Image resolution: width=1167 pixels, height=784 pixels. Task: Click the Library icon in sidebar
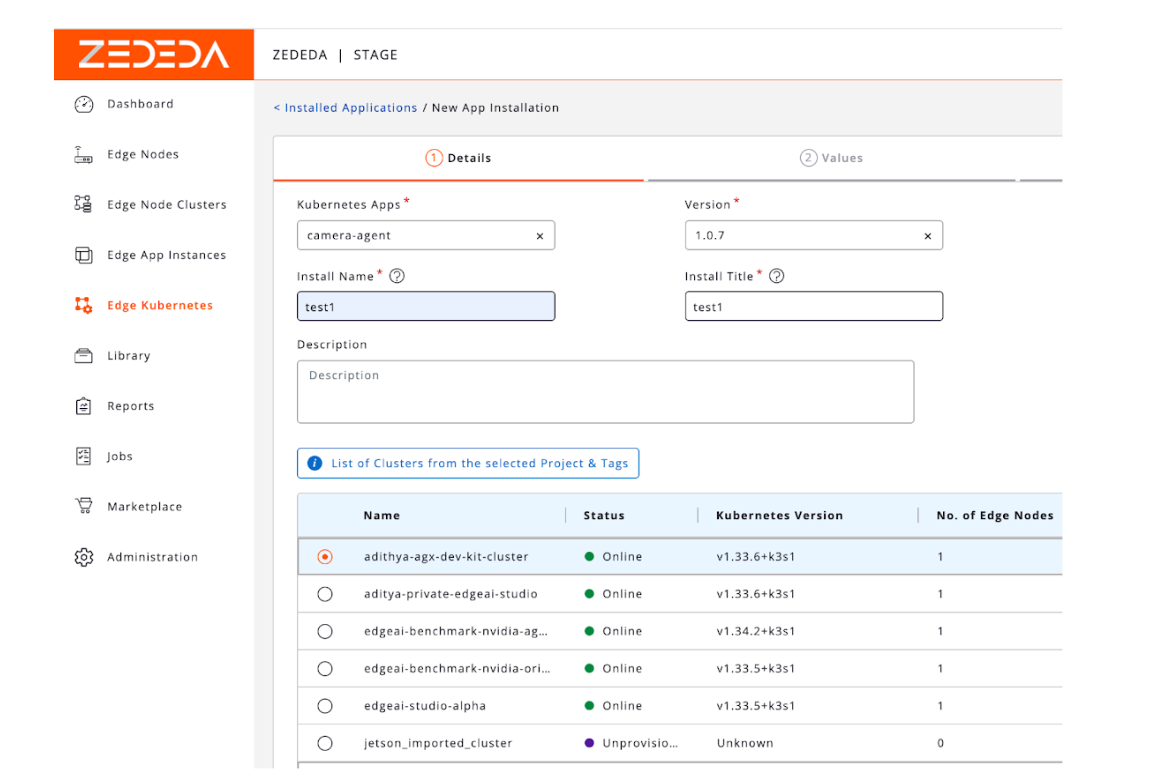point(84,356)
